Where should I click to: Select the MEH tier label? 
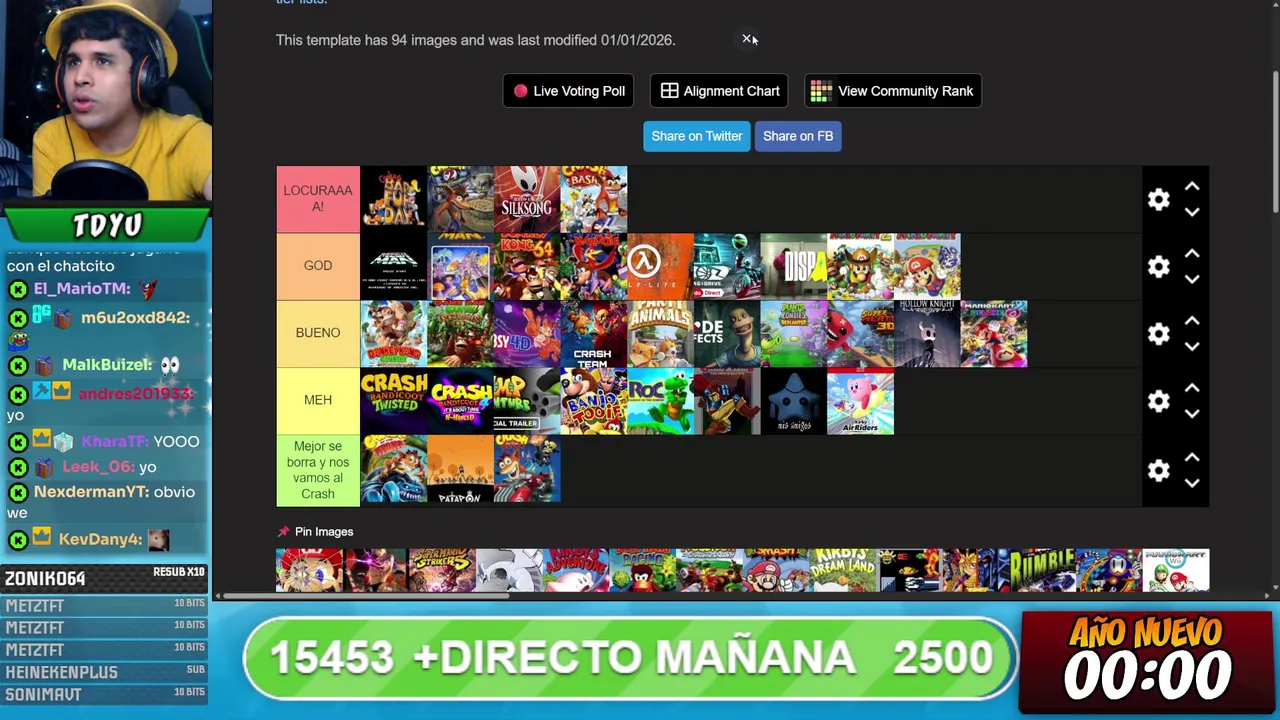coord(318,400)
